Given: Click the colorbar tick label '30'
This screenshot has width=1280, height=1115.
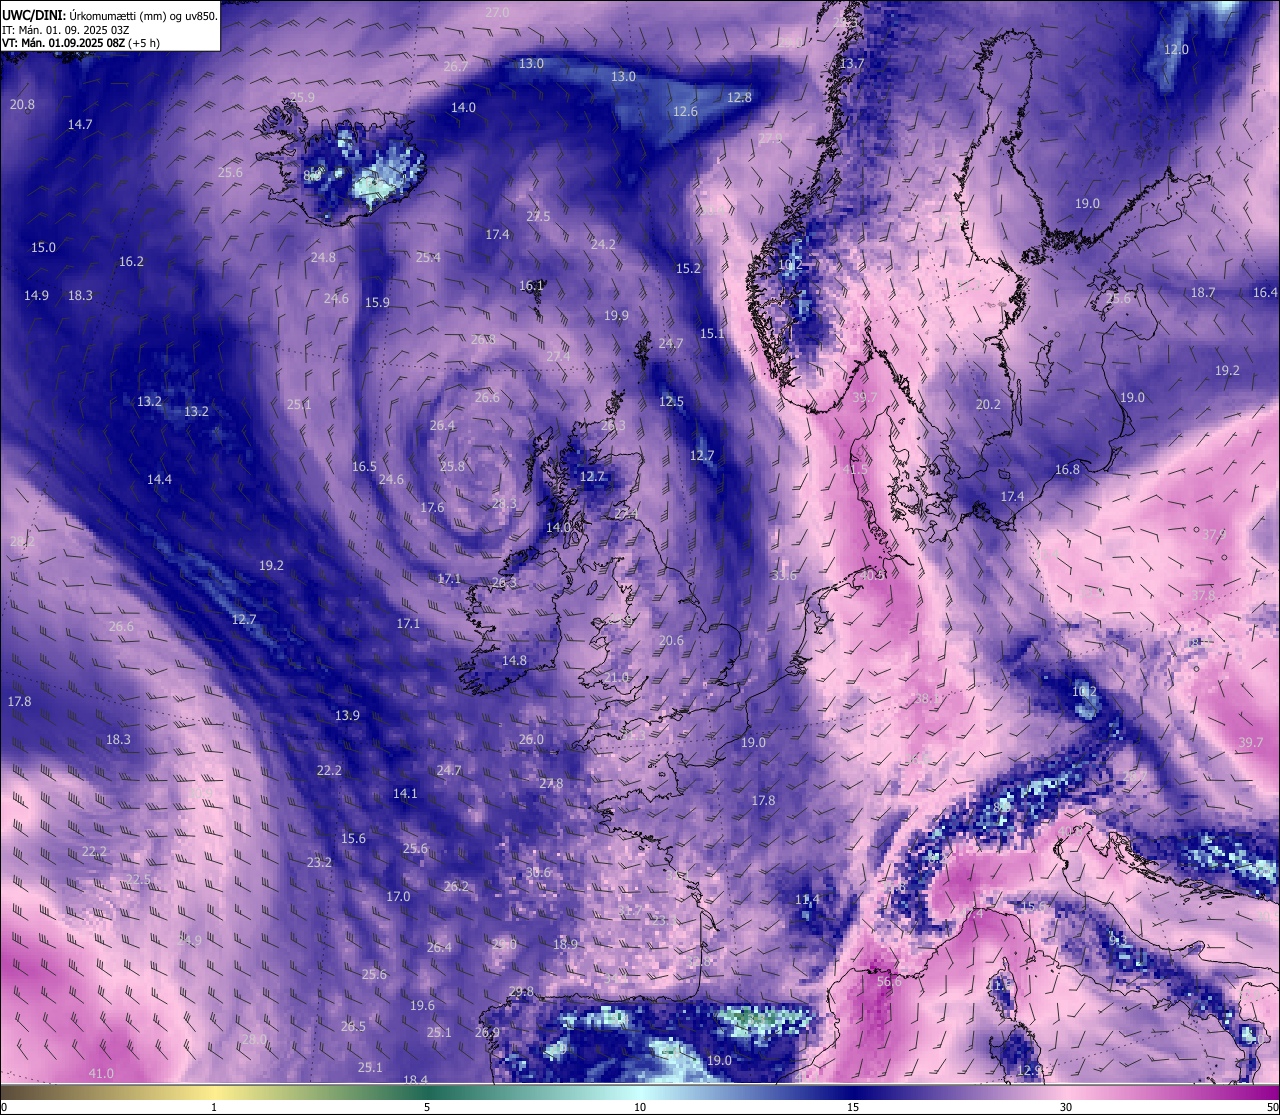Looking at the screenshot, I should [1066, 1107].
